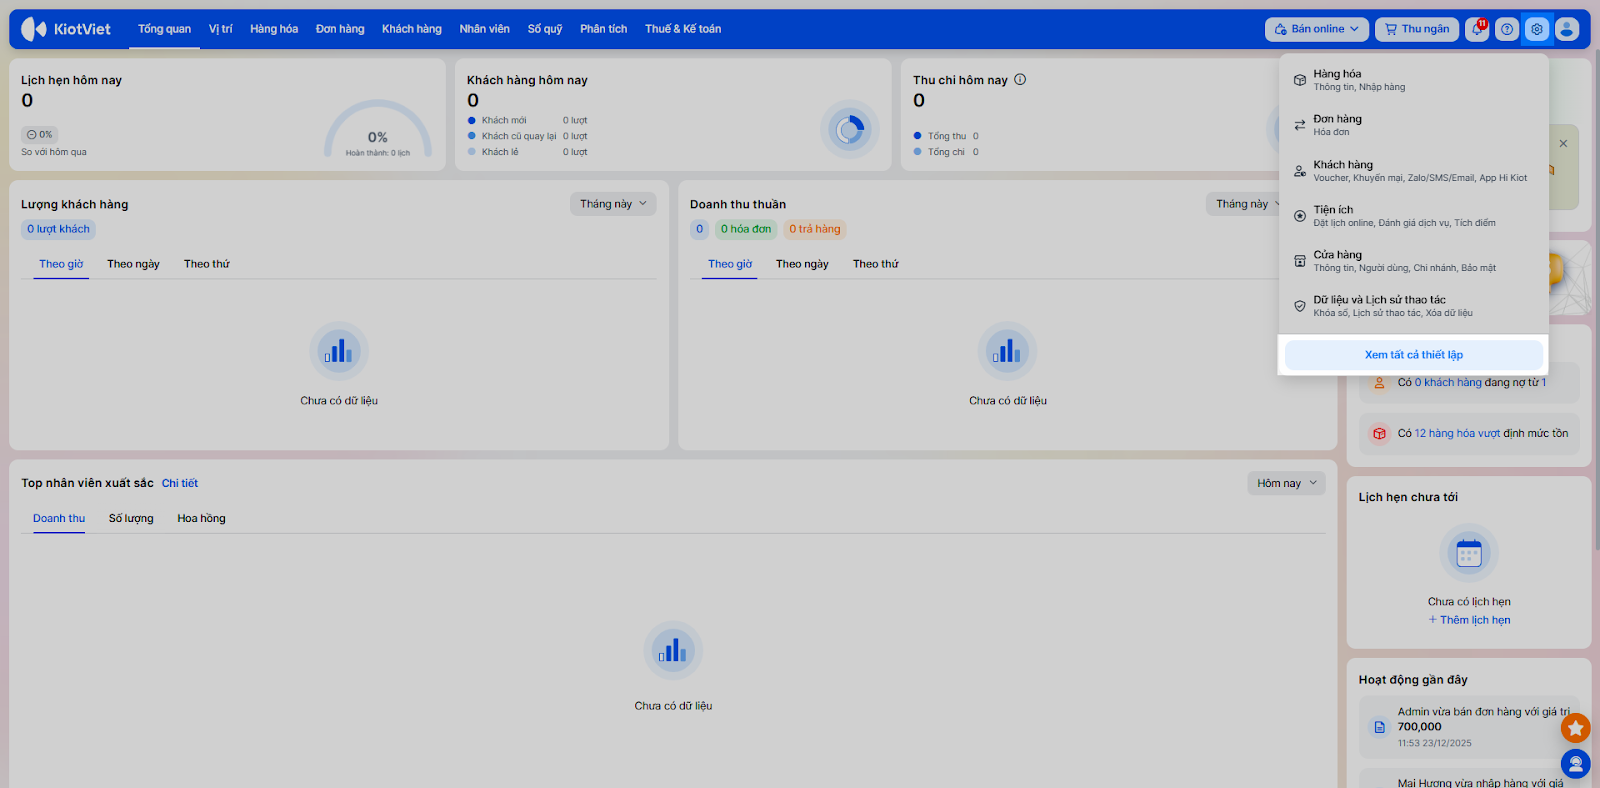Click the settings gear icon
The height and width of the screenshot is (788, 1600).
point(1537,29)
